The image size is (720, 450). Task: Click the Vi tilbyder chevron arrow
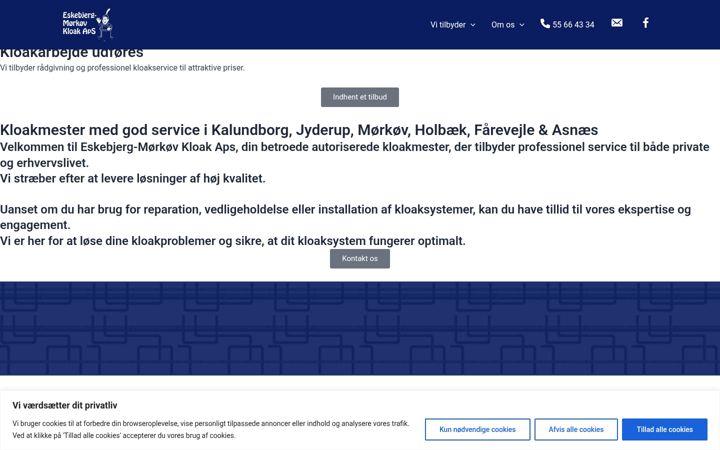473,25
